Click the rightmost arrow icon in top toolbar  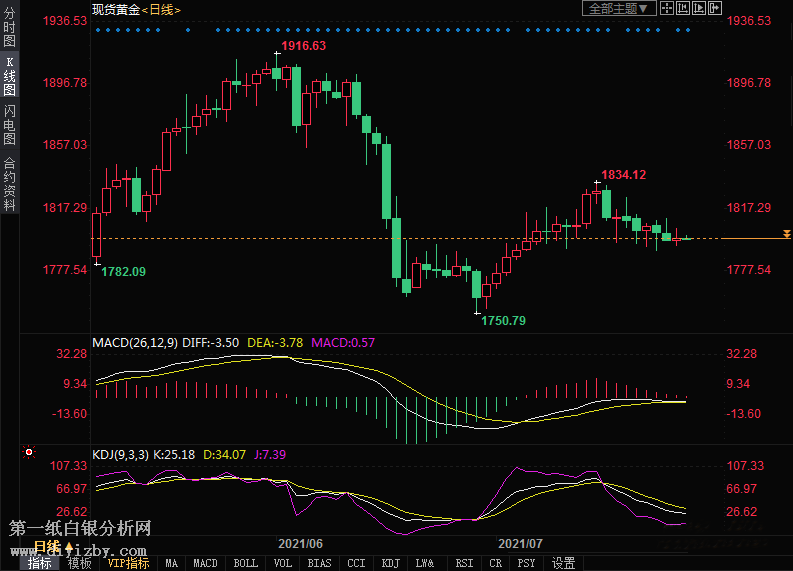tap(715, 8)
